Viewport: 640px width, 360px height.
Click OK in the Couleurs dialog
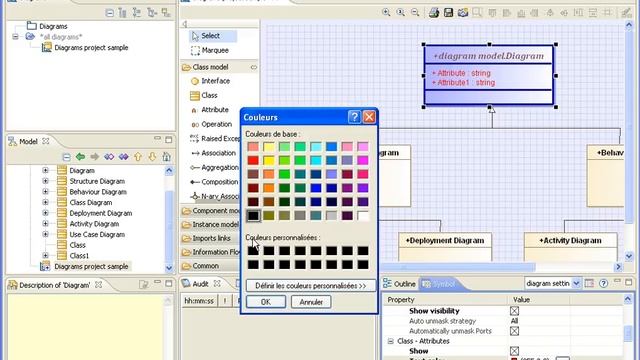coord(266,302)
